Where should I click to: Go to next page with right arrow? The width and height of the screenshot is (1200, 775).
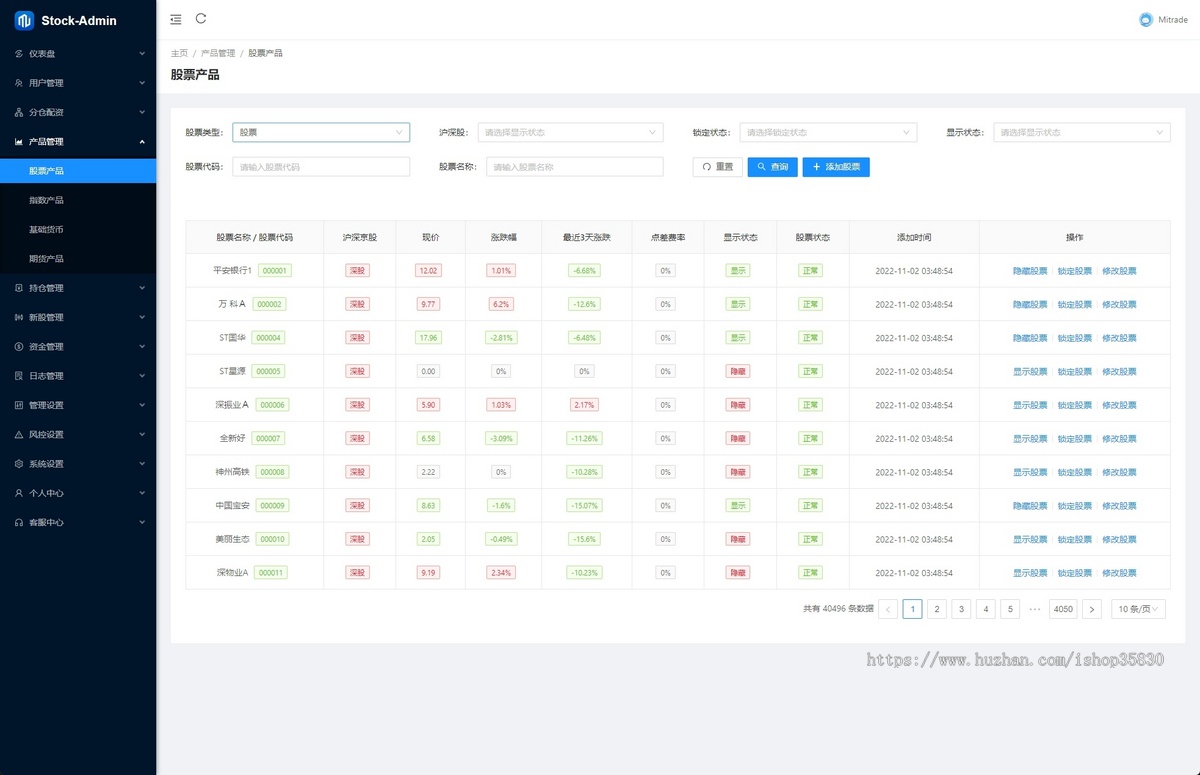coord(1092,609)
